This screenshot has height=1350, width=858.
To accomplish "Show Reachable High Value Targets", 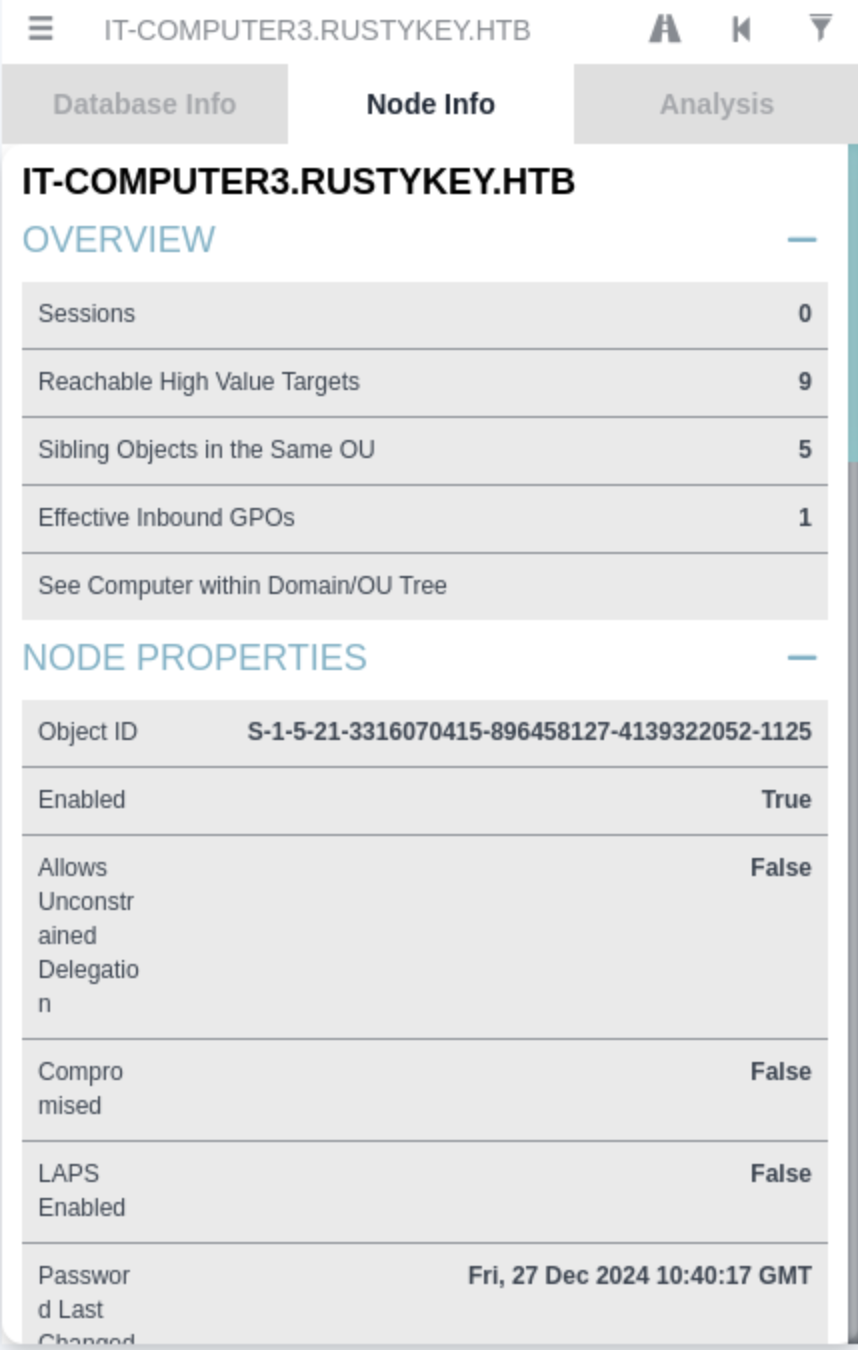I will pos(424,382).
